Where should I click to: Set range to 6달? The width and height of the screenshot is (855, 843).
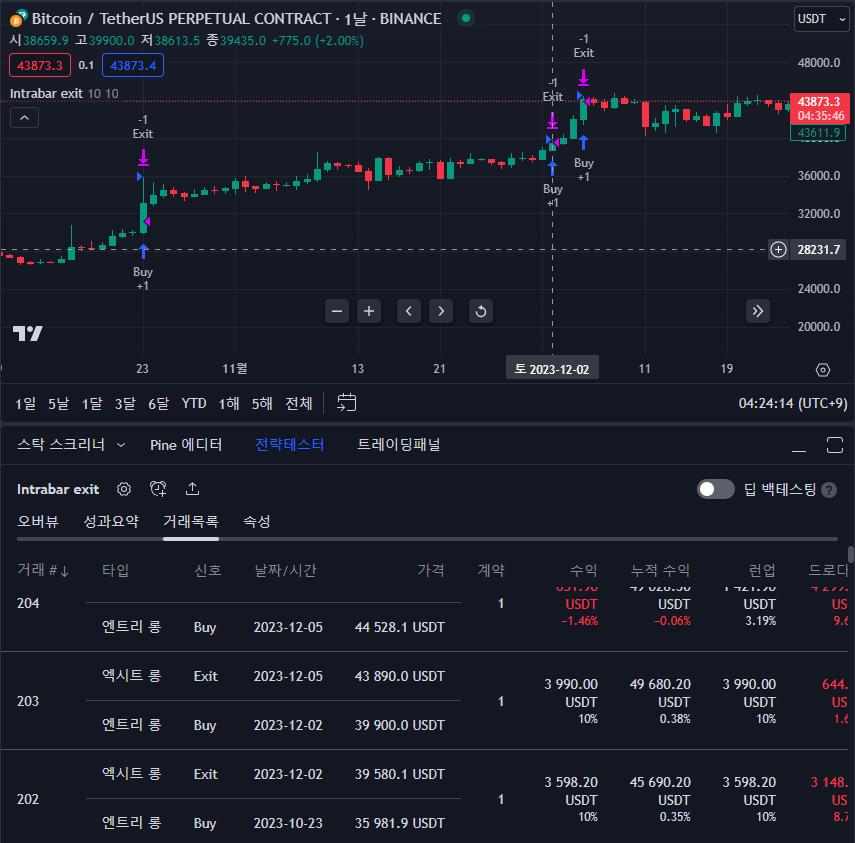tap(159, 404)
